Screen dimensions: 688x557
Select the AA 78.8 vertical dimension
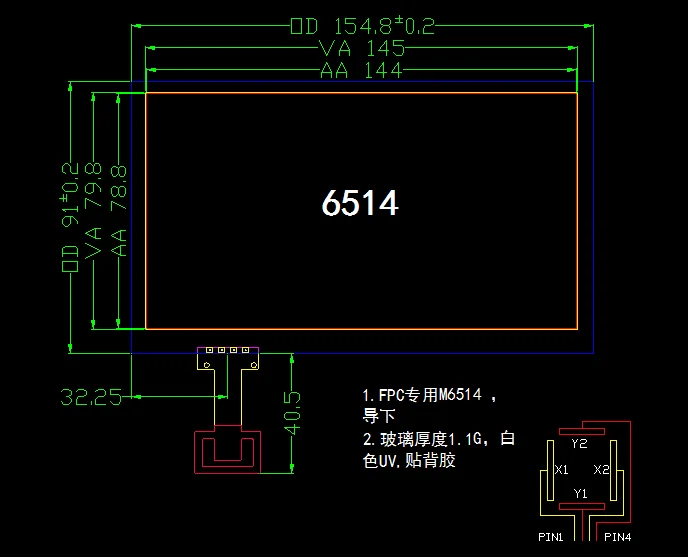click(118, 211)
